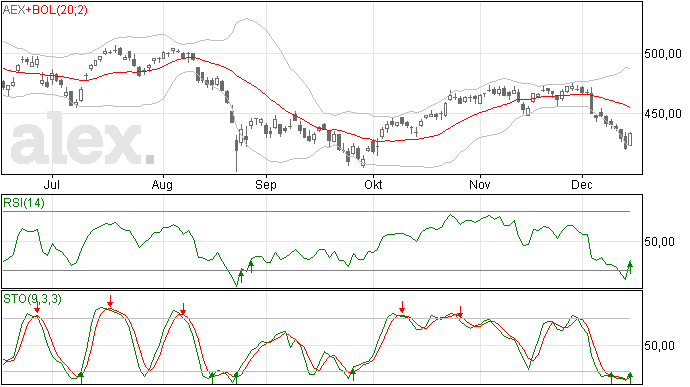Select the Okt month label
Viewport: 690px width, 387px height.
click(x=373, y=184)
